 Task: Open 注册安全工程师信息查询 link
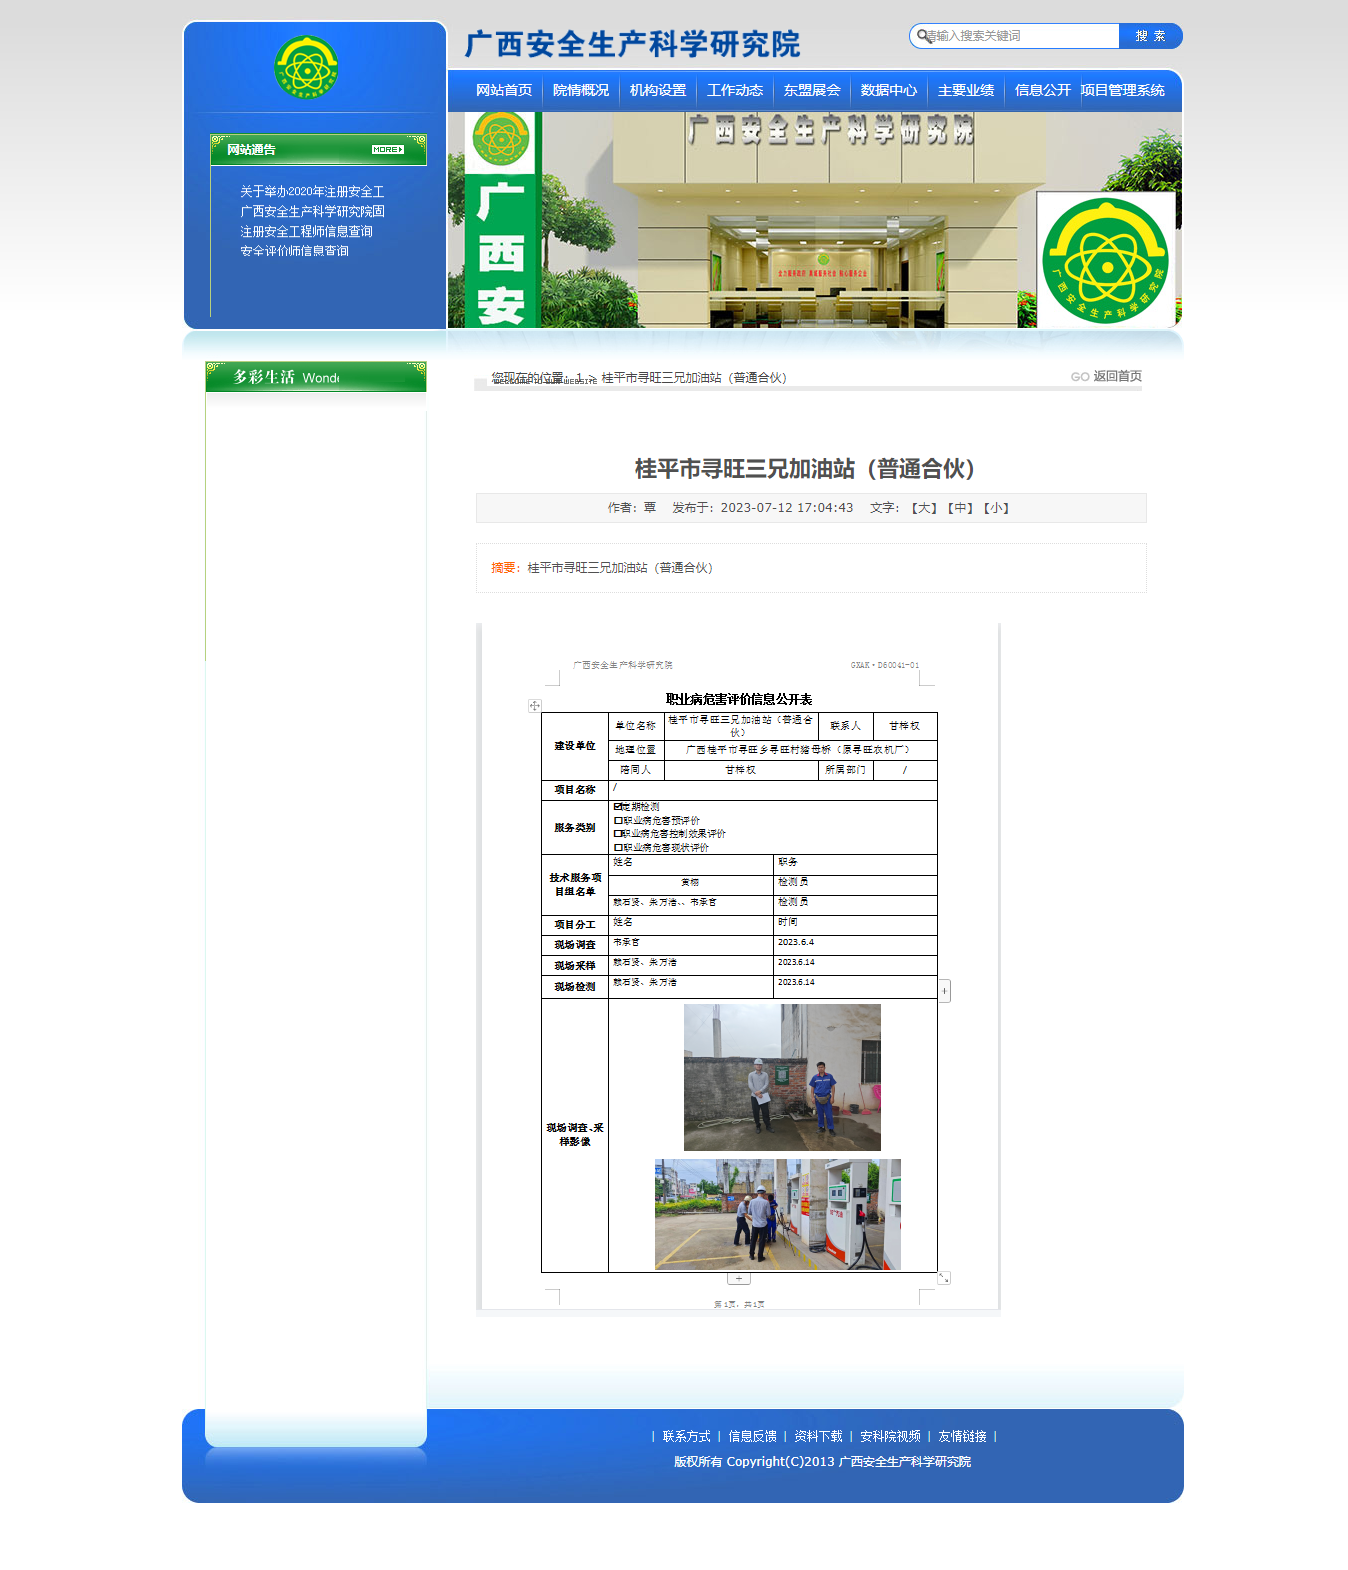point(306,231)
